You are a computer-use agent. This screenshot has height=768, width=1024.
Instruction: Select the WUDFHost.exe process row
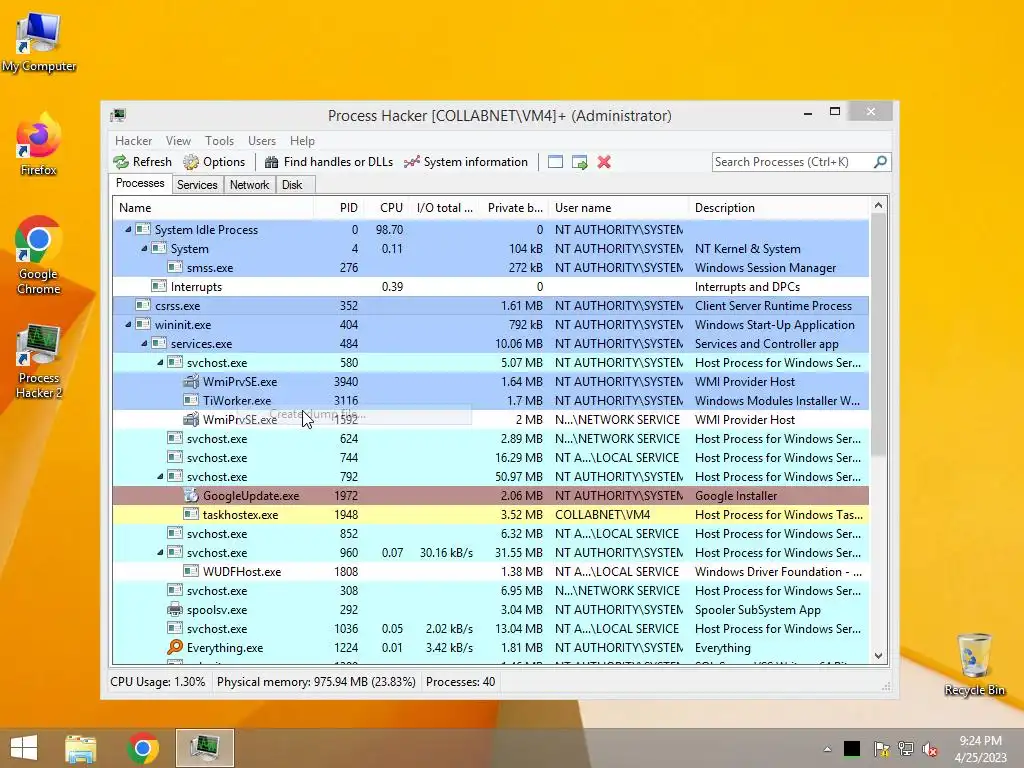pyautogui.click(x=491, y=571)
